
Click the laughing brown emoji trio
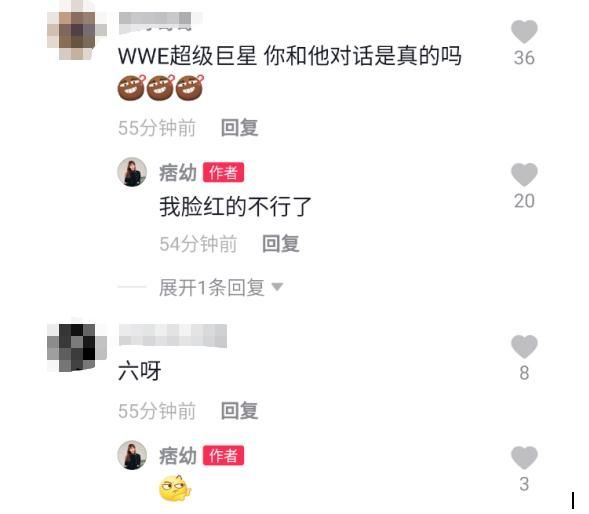coord(161,87)
